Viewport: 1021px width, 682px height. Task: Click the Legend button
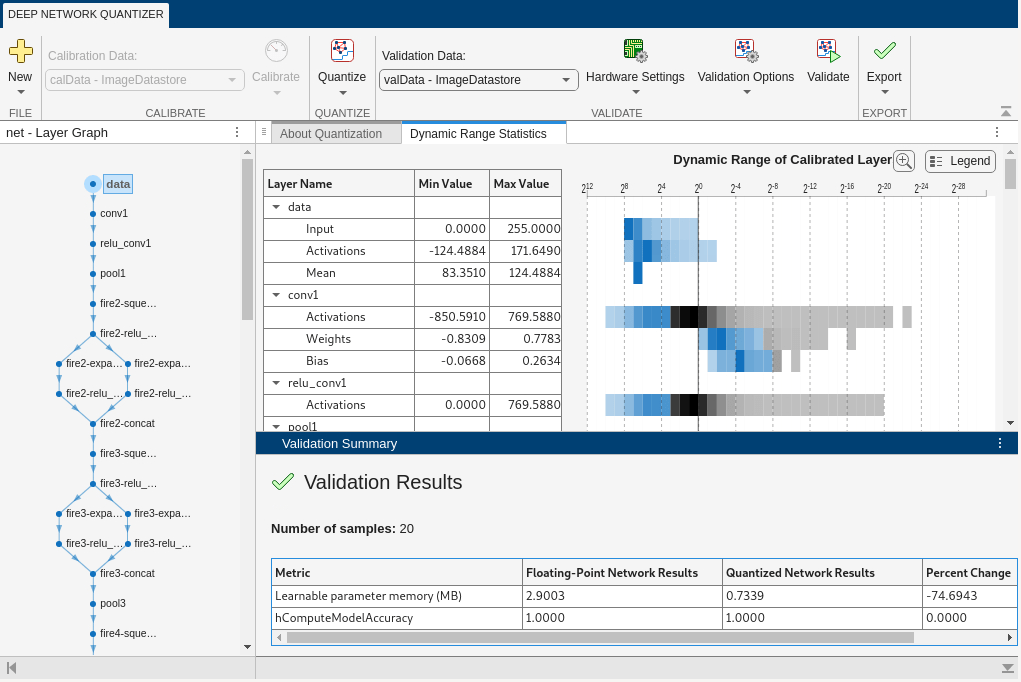click(x=960, y=161)
